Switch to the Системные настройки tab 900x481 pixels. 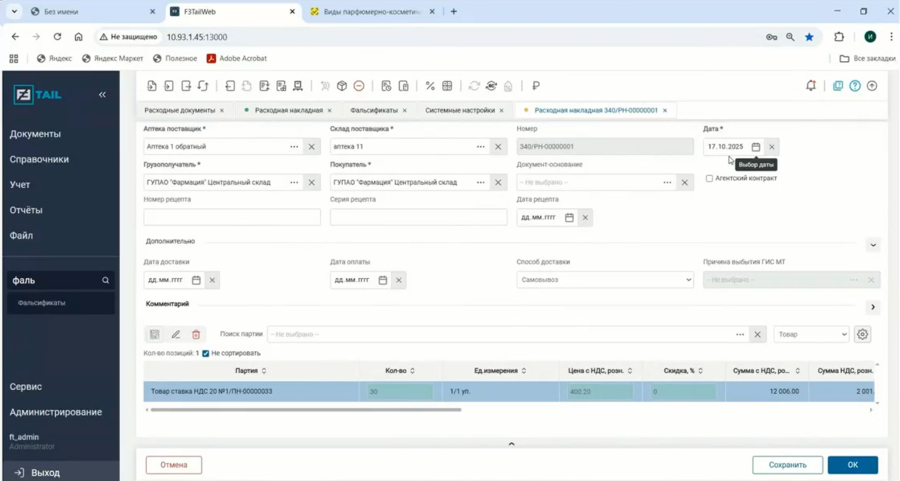[459, 110]
